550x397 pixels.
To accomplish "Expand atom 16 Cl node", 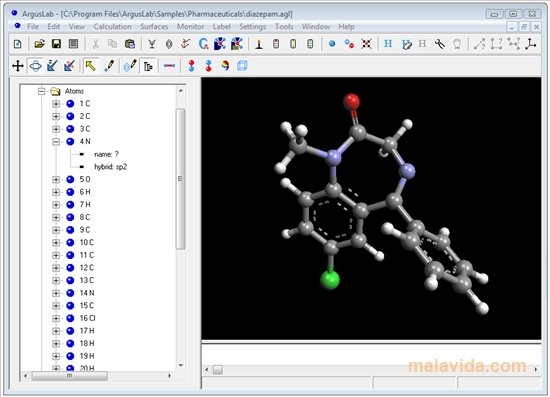I will pos(56,318).
